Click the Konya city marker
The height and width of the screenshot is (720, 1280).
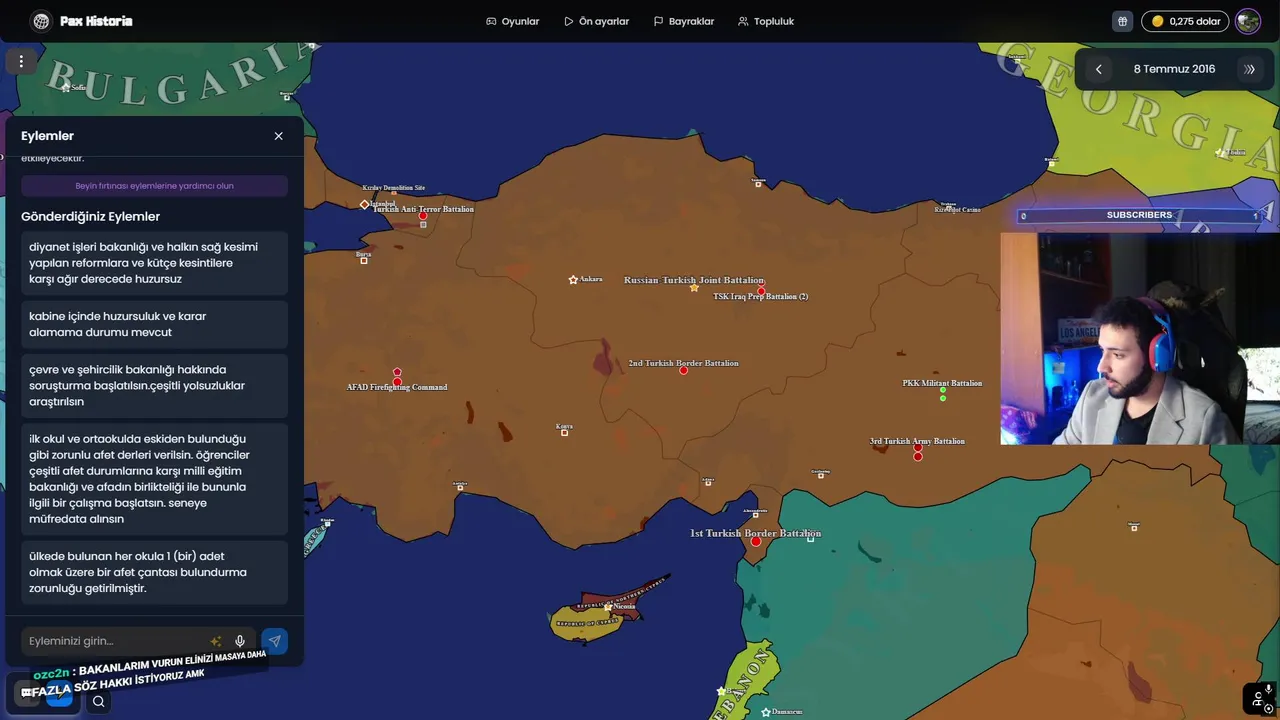(x=565, y=432)
